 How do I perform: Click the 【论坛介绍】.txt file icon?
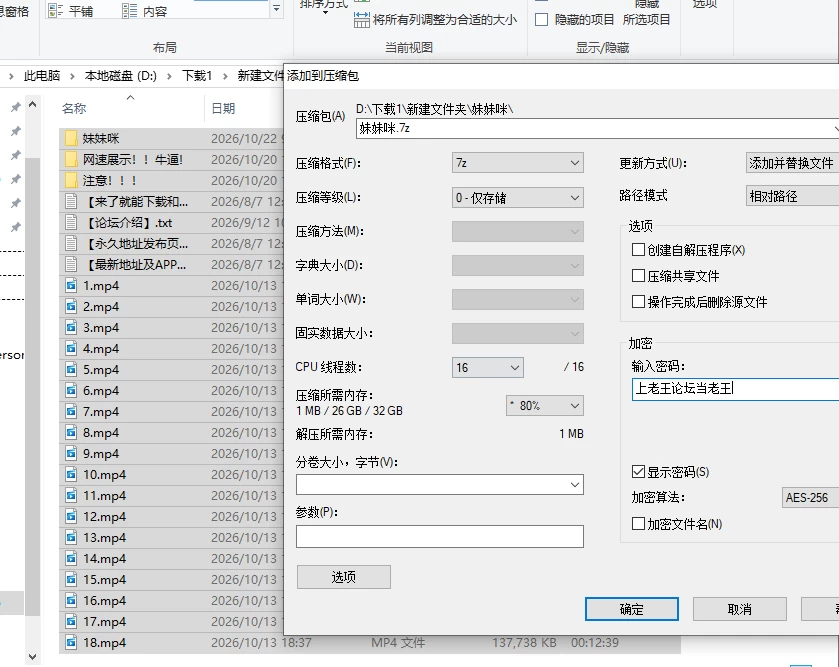coord(71,223)
